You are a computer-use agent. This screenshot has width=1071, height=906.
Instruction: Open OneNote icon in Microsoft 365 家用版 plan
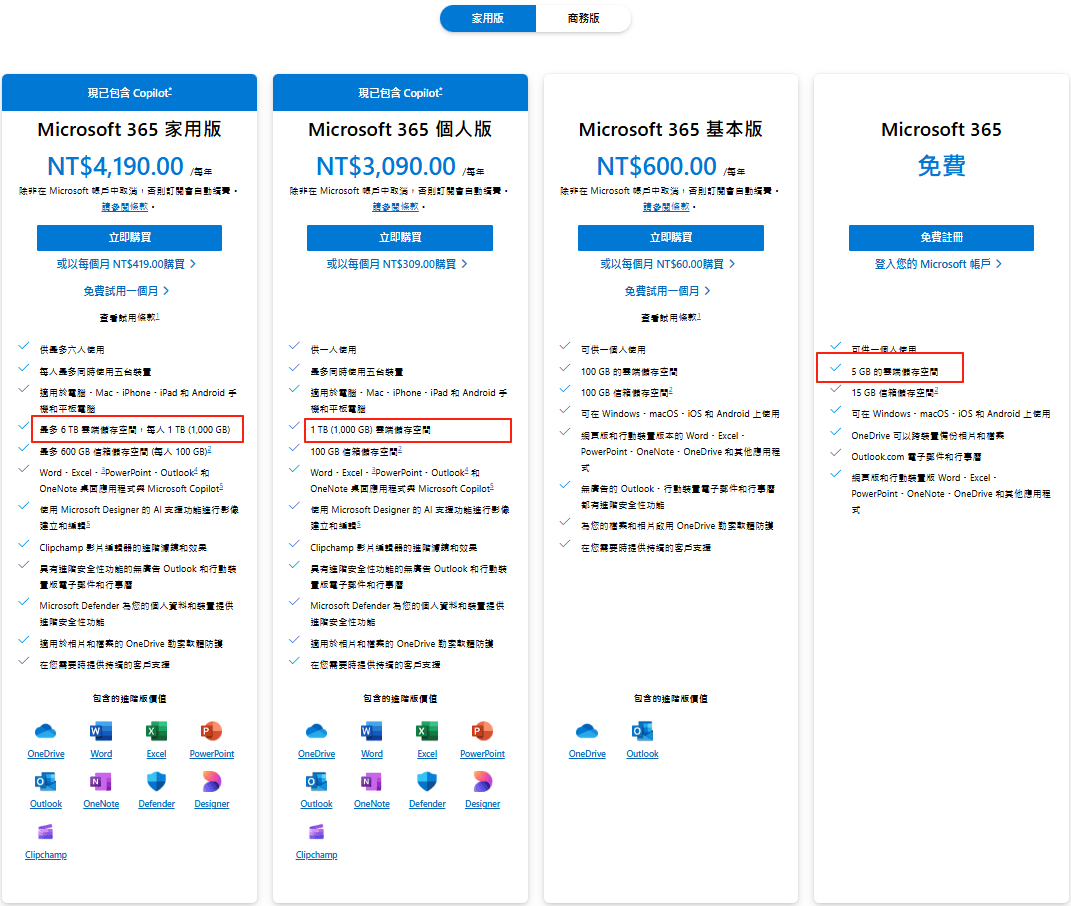coord(101,781)
